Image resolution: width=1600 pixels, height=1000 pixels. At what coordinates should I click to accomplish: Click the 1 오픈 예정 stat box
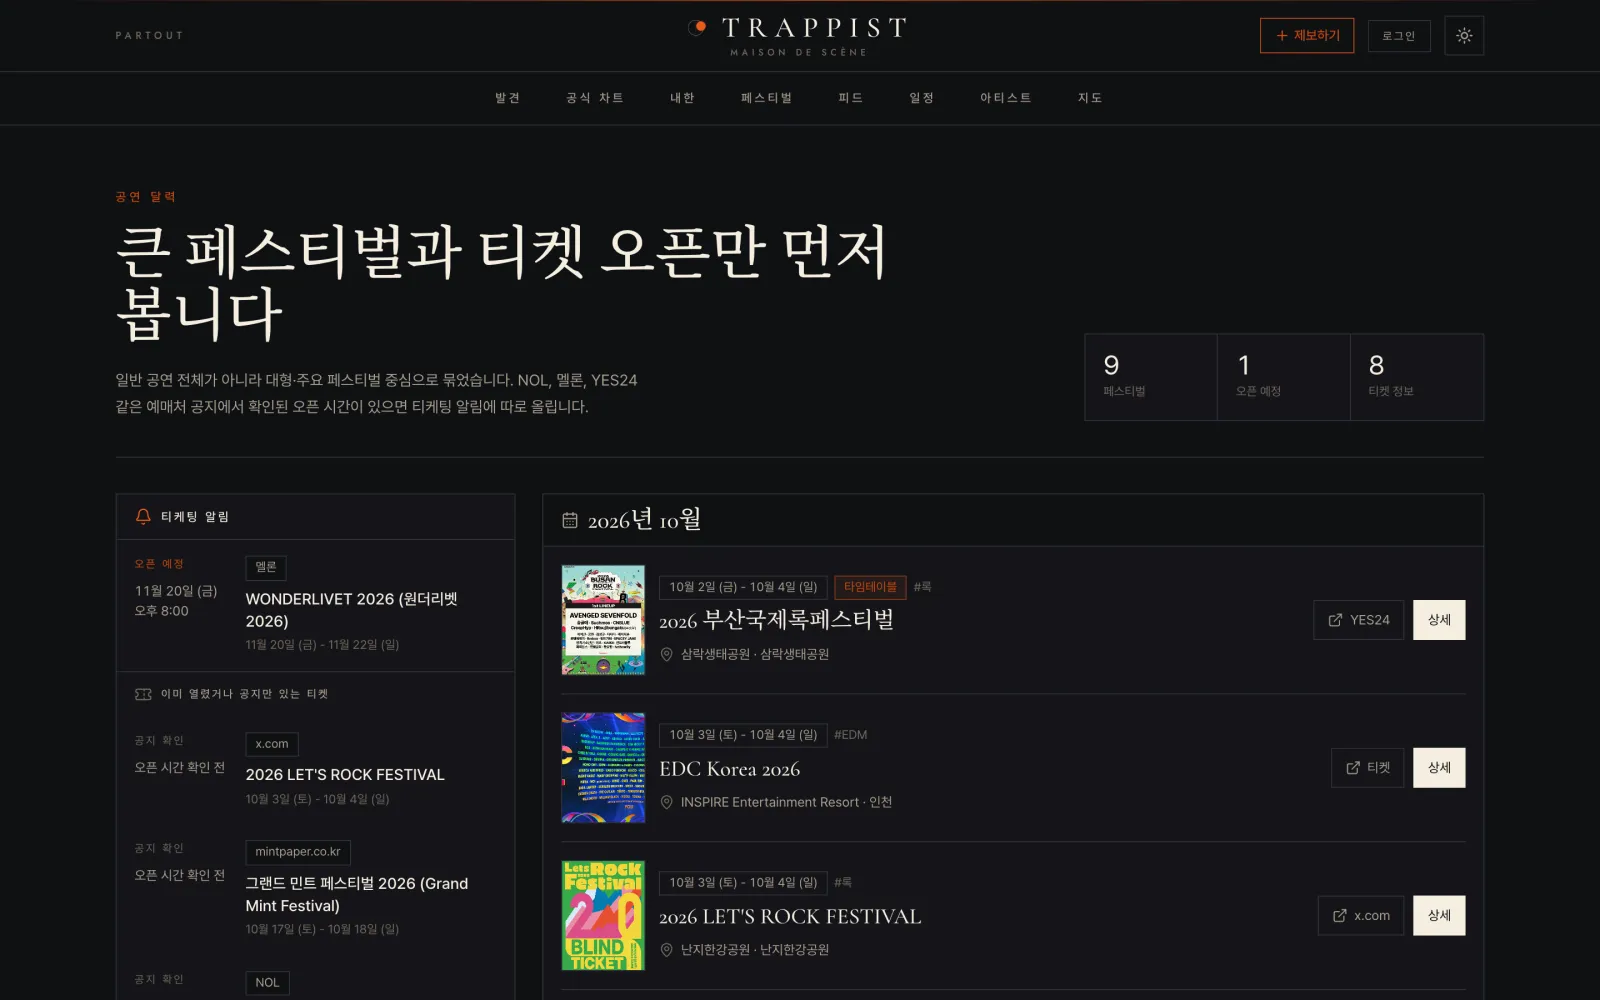[x=1284, y=377]
